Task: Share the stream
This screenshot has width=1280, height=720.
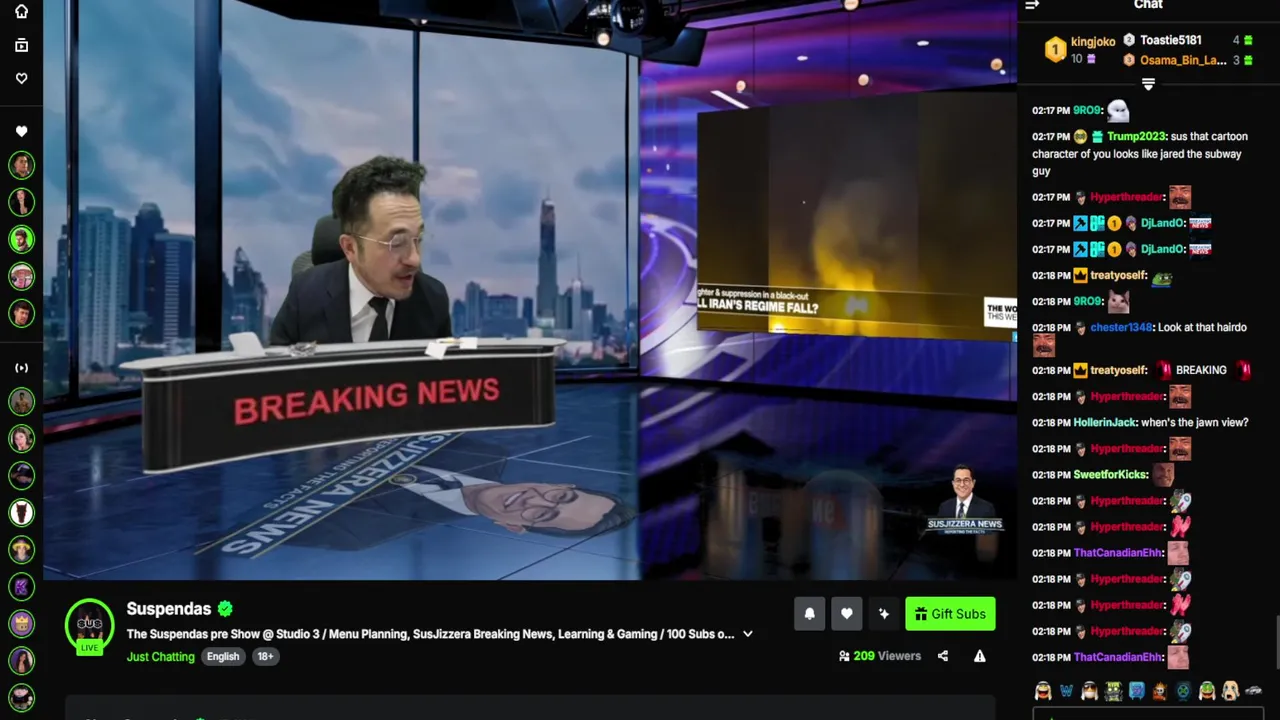Action: point(942,656)
